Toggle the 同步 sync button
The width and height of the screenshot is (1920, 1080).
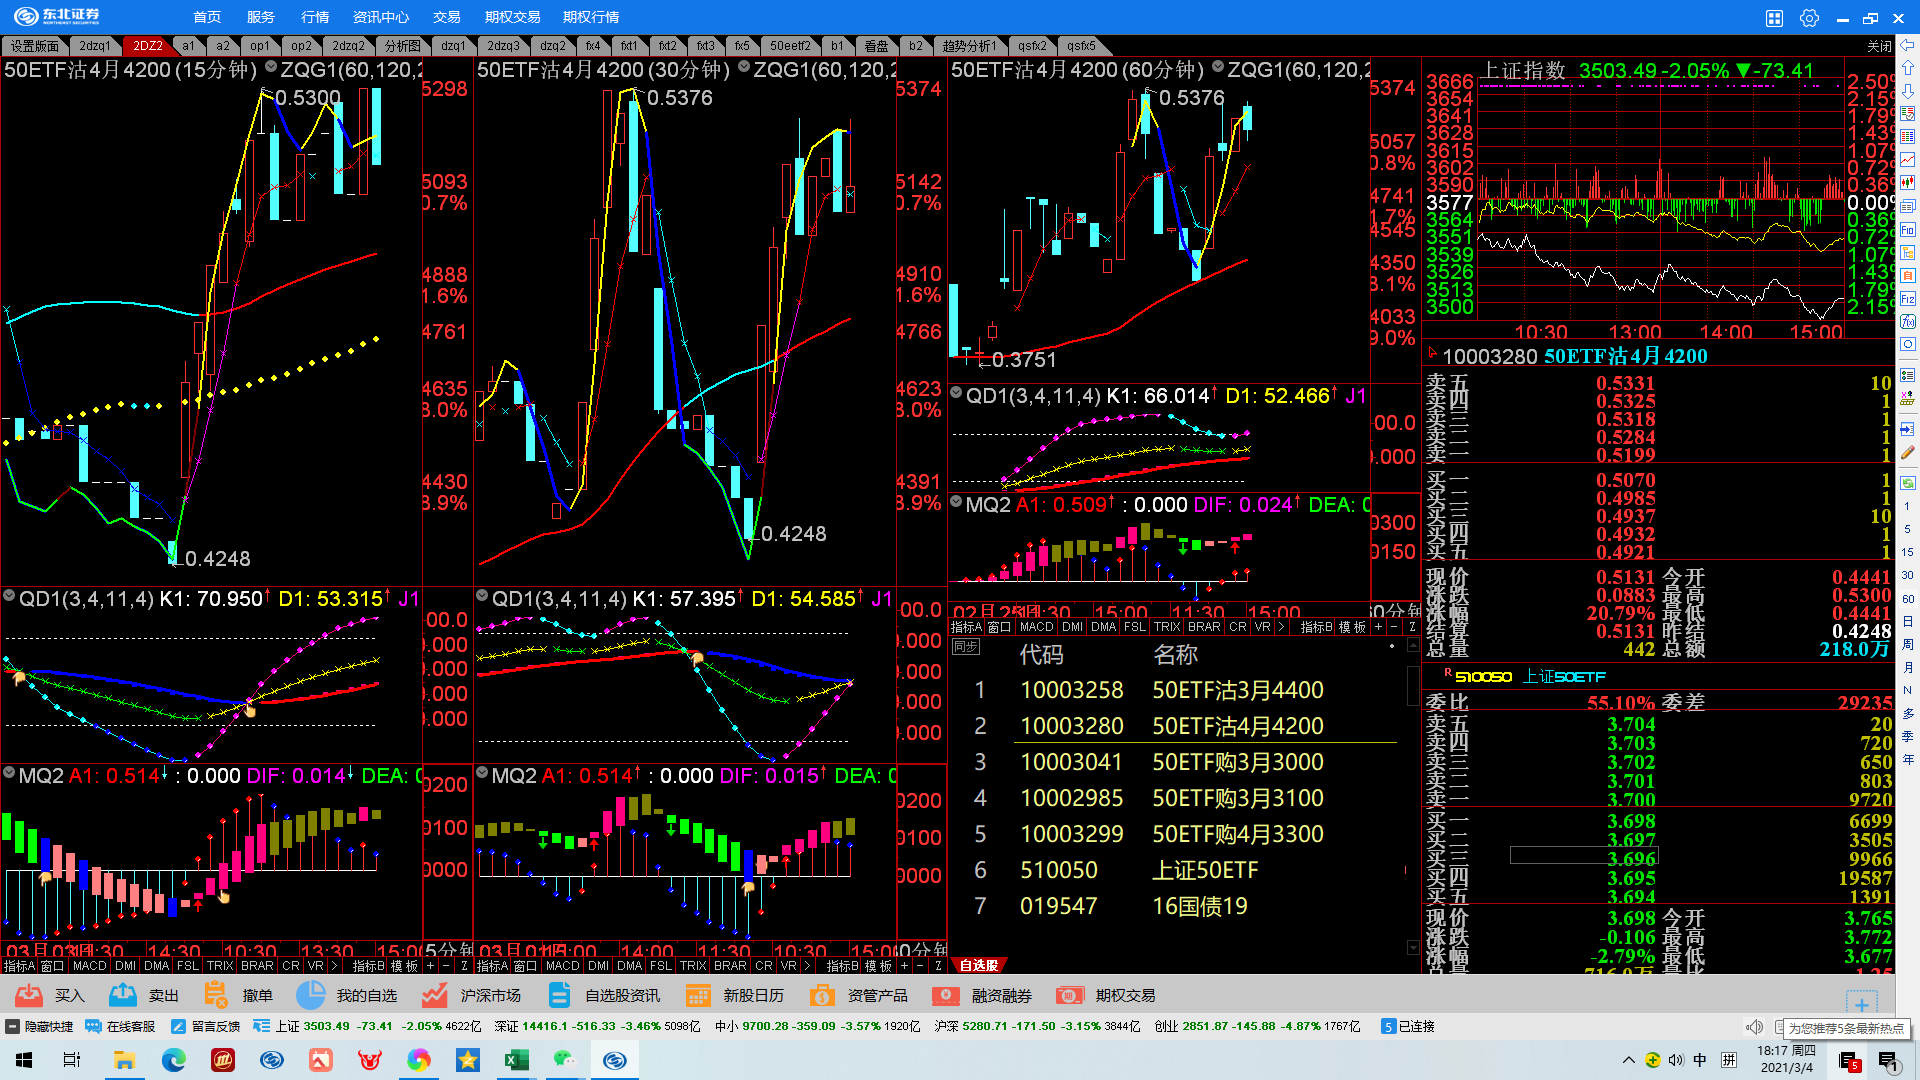(x=965, y=647)
